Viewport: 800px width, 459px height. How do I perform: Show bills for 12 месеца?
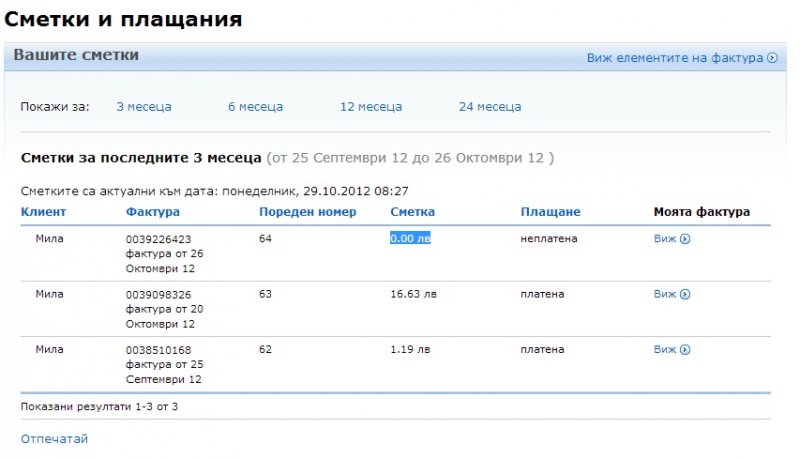coord(371,107)
